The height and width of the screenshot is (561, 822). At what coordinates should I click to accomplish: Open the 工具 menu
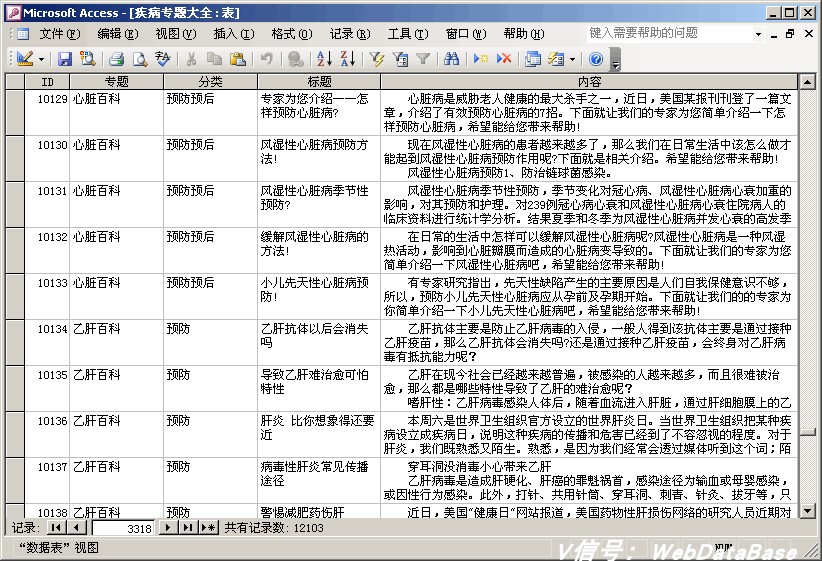tap(408, 34)
